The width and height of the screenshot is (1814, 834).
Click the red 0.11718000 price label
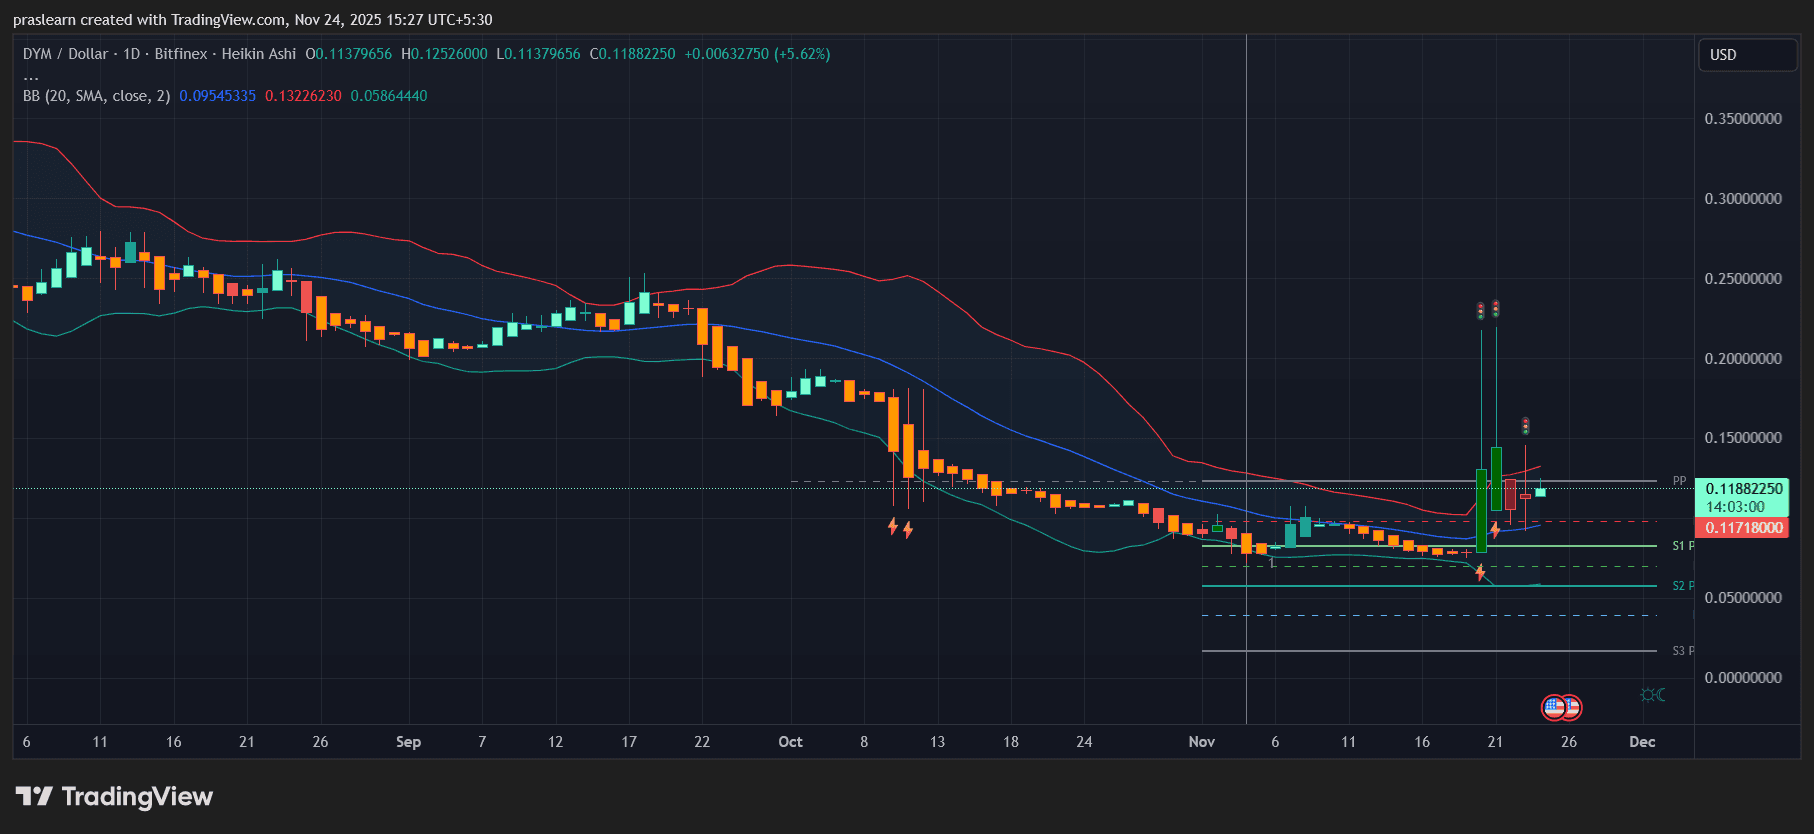[x=1744, y=528]
